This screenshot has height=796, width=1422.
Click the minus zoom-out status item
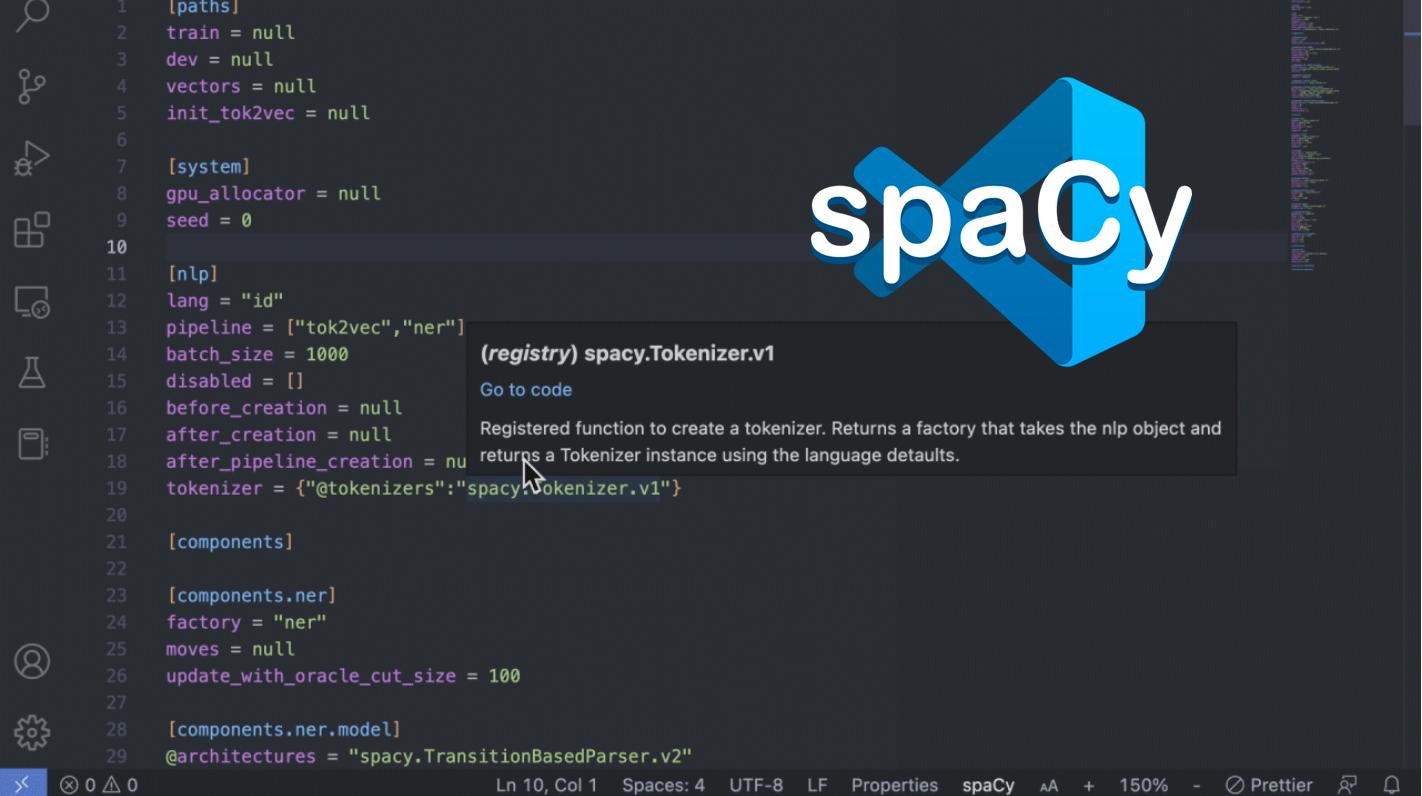point(1196,786)
